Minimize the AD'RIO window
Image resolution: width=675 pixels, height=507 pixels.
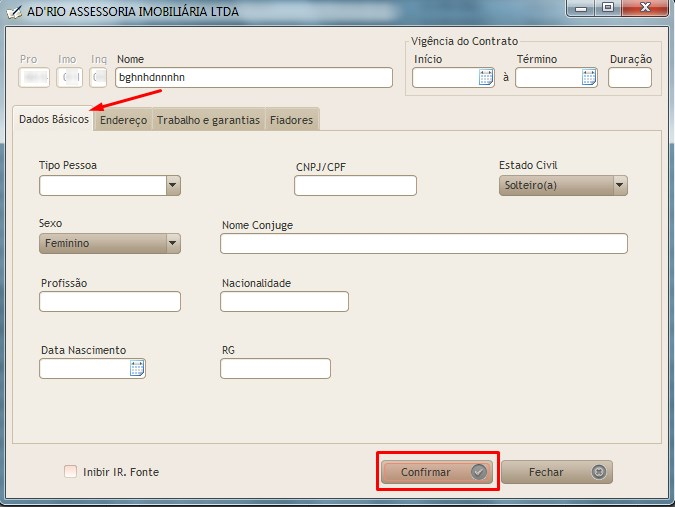coord(581,8)
